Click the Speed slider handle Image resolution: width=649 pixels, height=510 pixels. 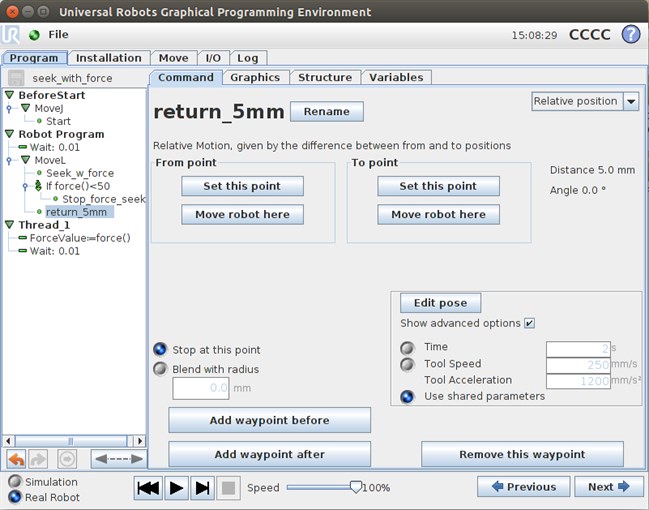pos(356,487)
